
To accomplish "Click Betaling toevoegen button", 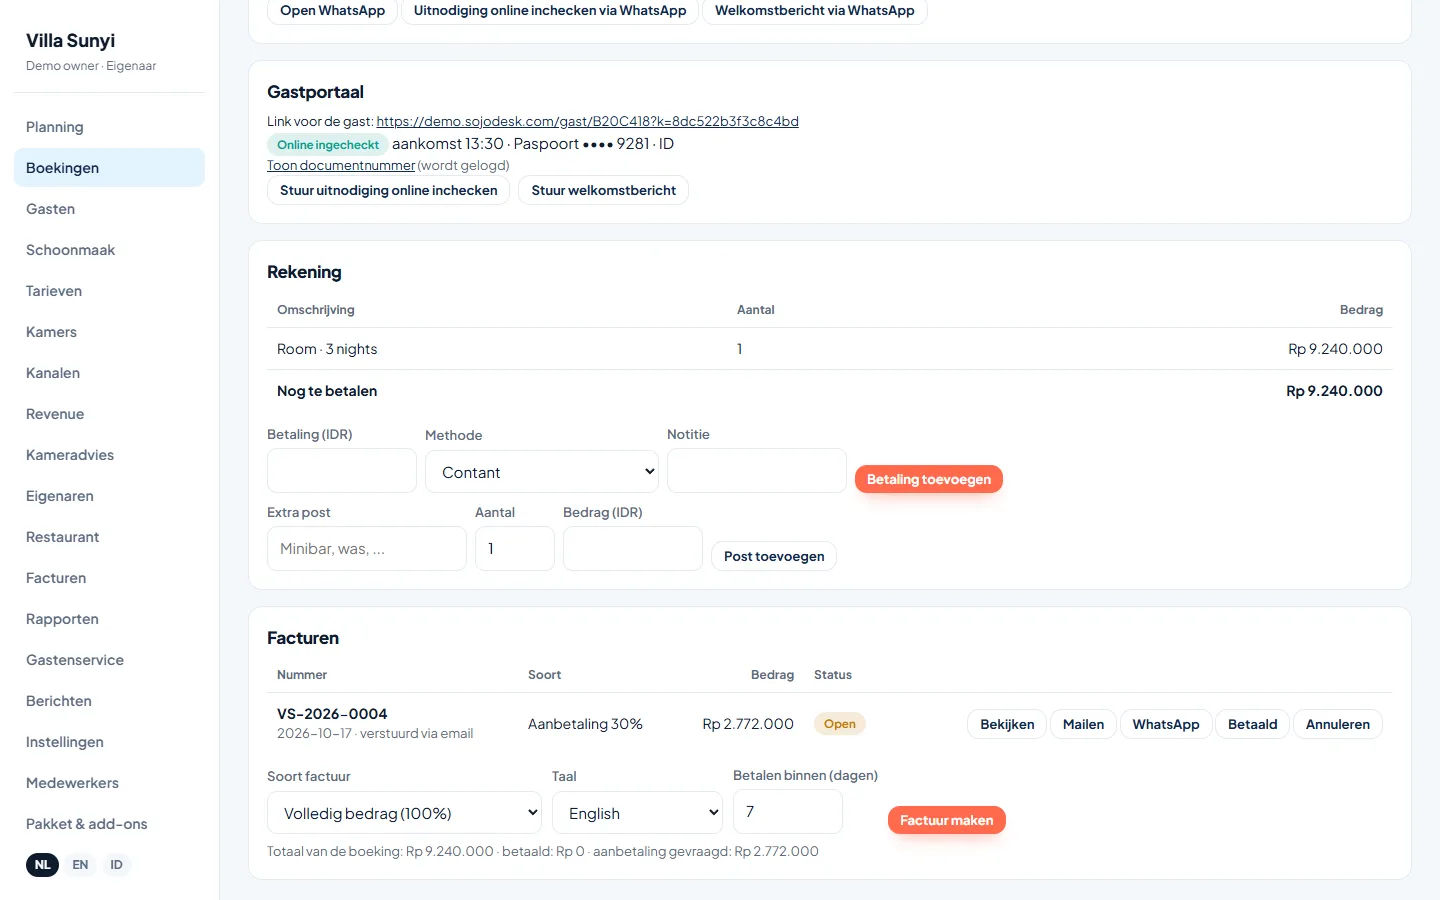I will click(x=929, y=479).
